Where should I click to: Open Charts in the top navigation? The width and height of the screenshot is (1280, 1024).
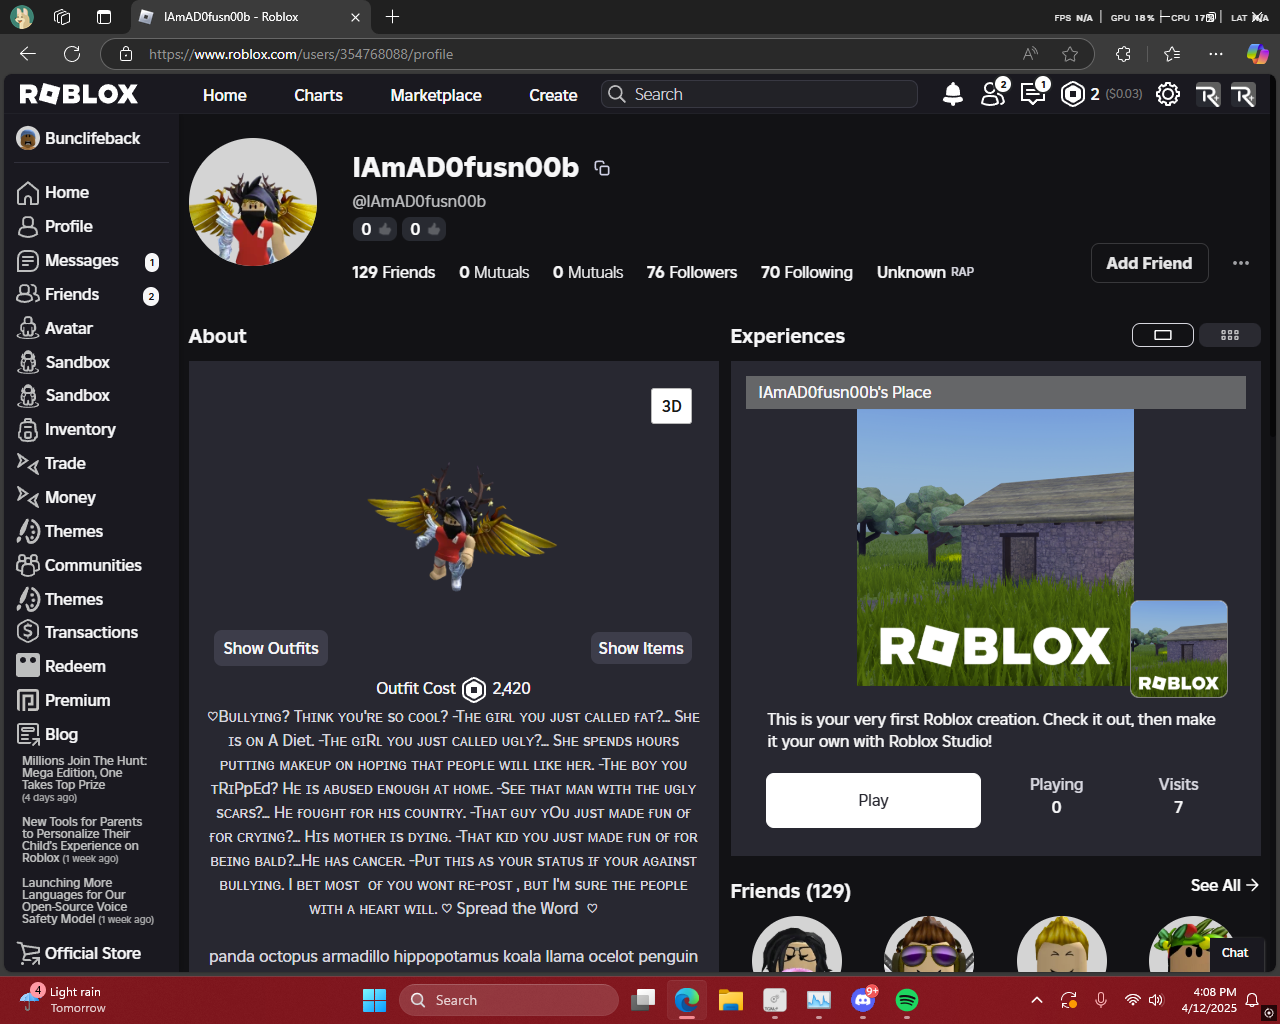click(318, 95)
